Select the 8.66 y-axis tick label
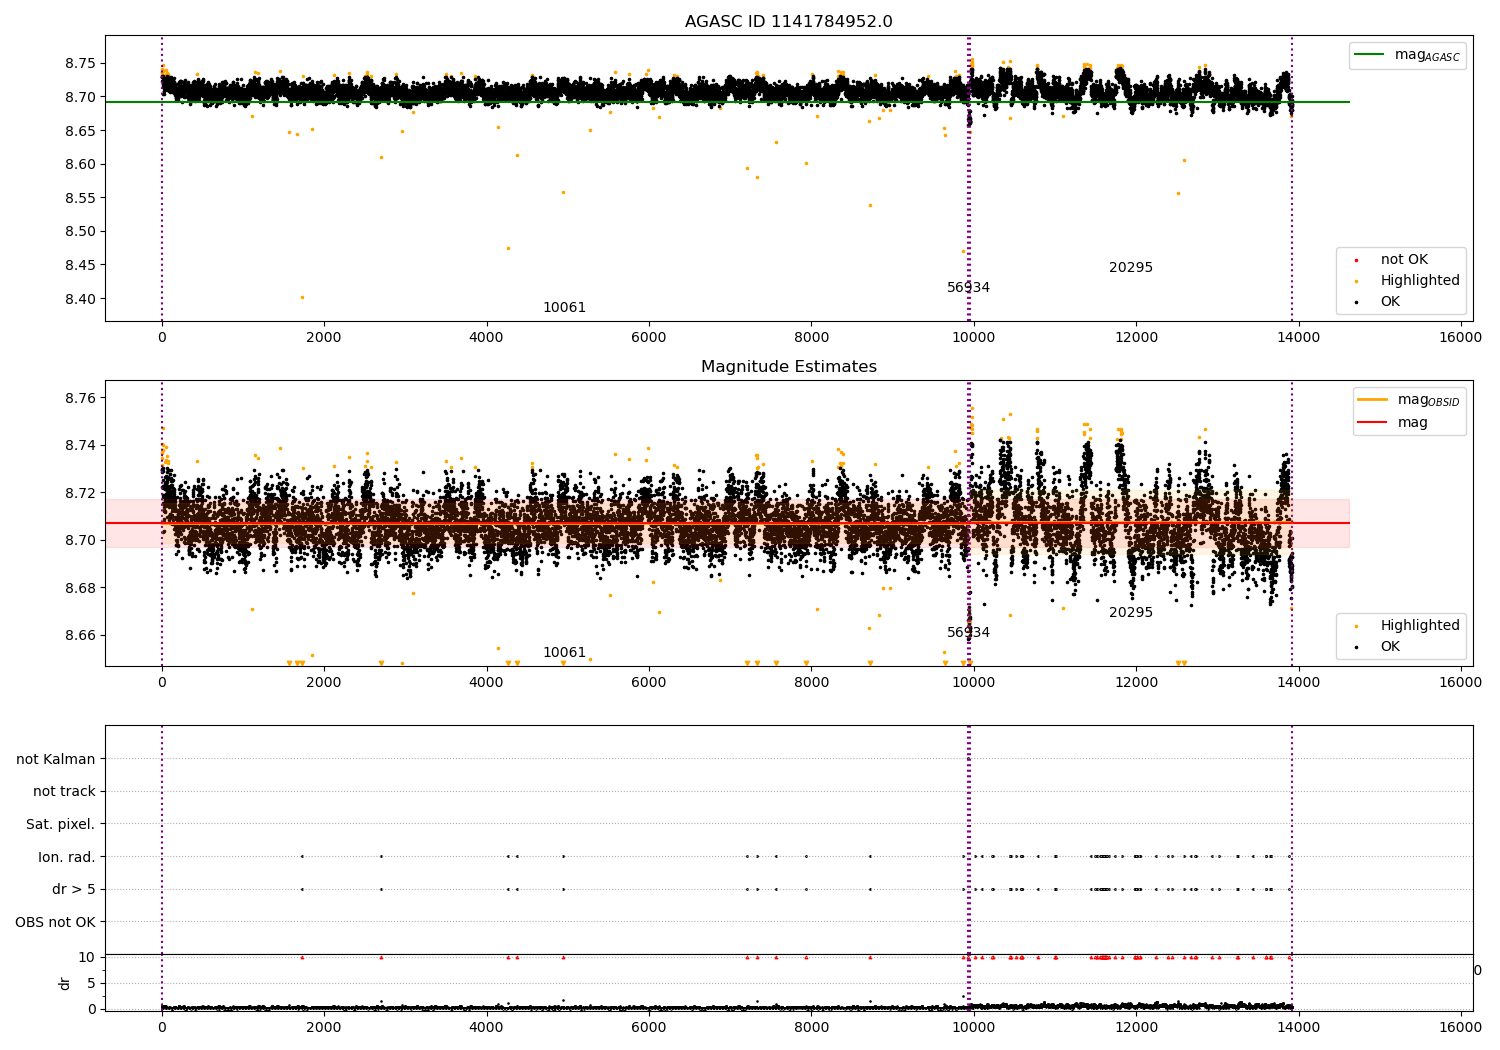 (80, 635)
